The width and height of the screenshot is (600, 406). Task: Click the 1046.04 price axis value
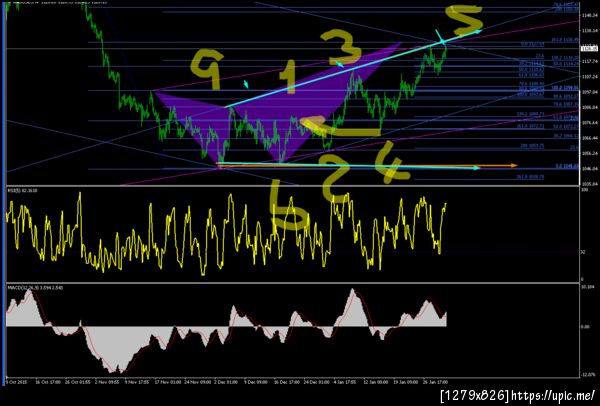(590, 169)
